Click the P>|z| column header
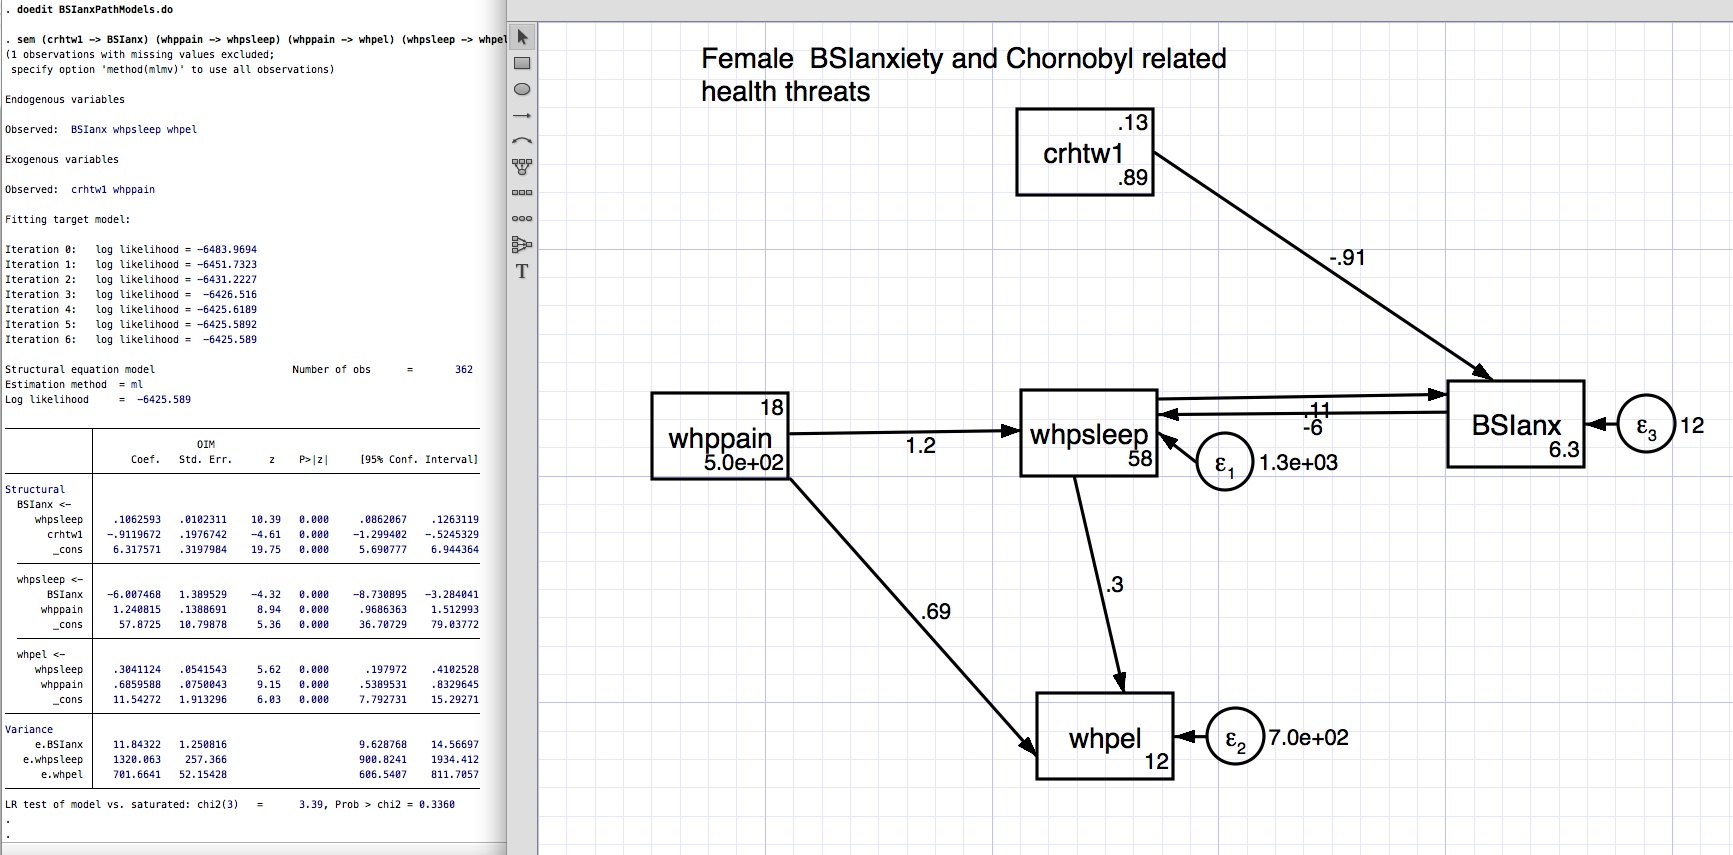1733x855 pixels. coord(314,460)
